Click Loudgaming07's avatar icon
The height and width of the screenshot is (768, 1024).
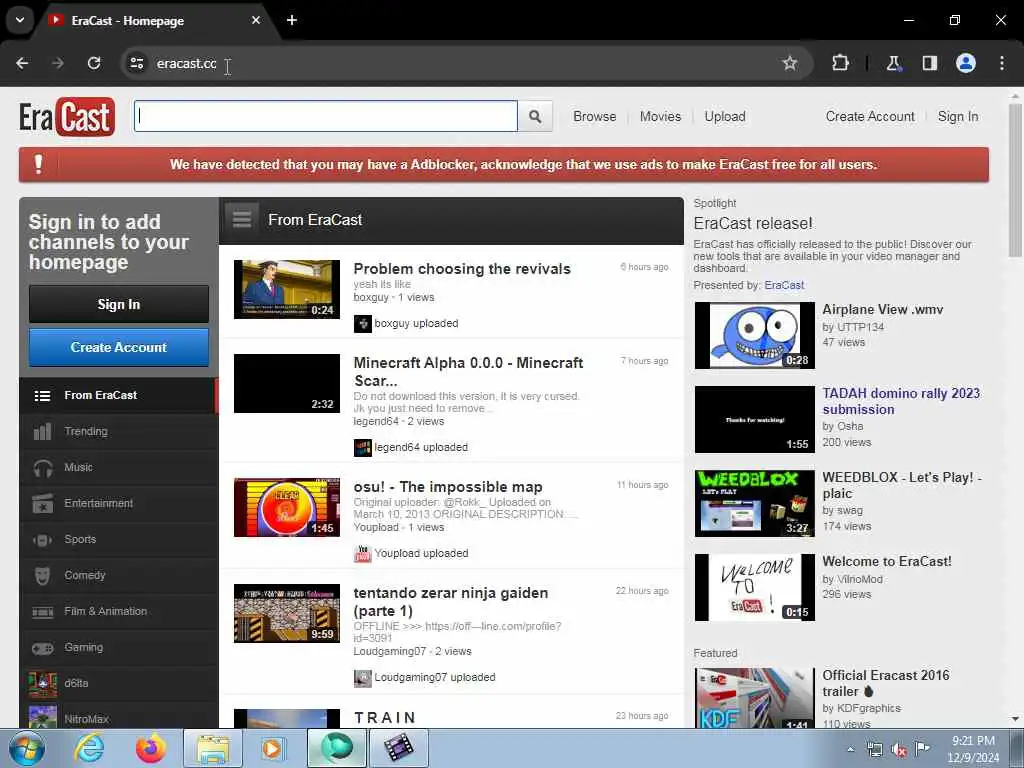[362, 677]
